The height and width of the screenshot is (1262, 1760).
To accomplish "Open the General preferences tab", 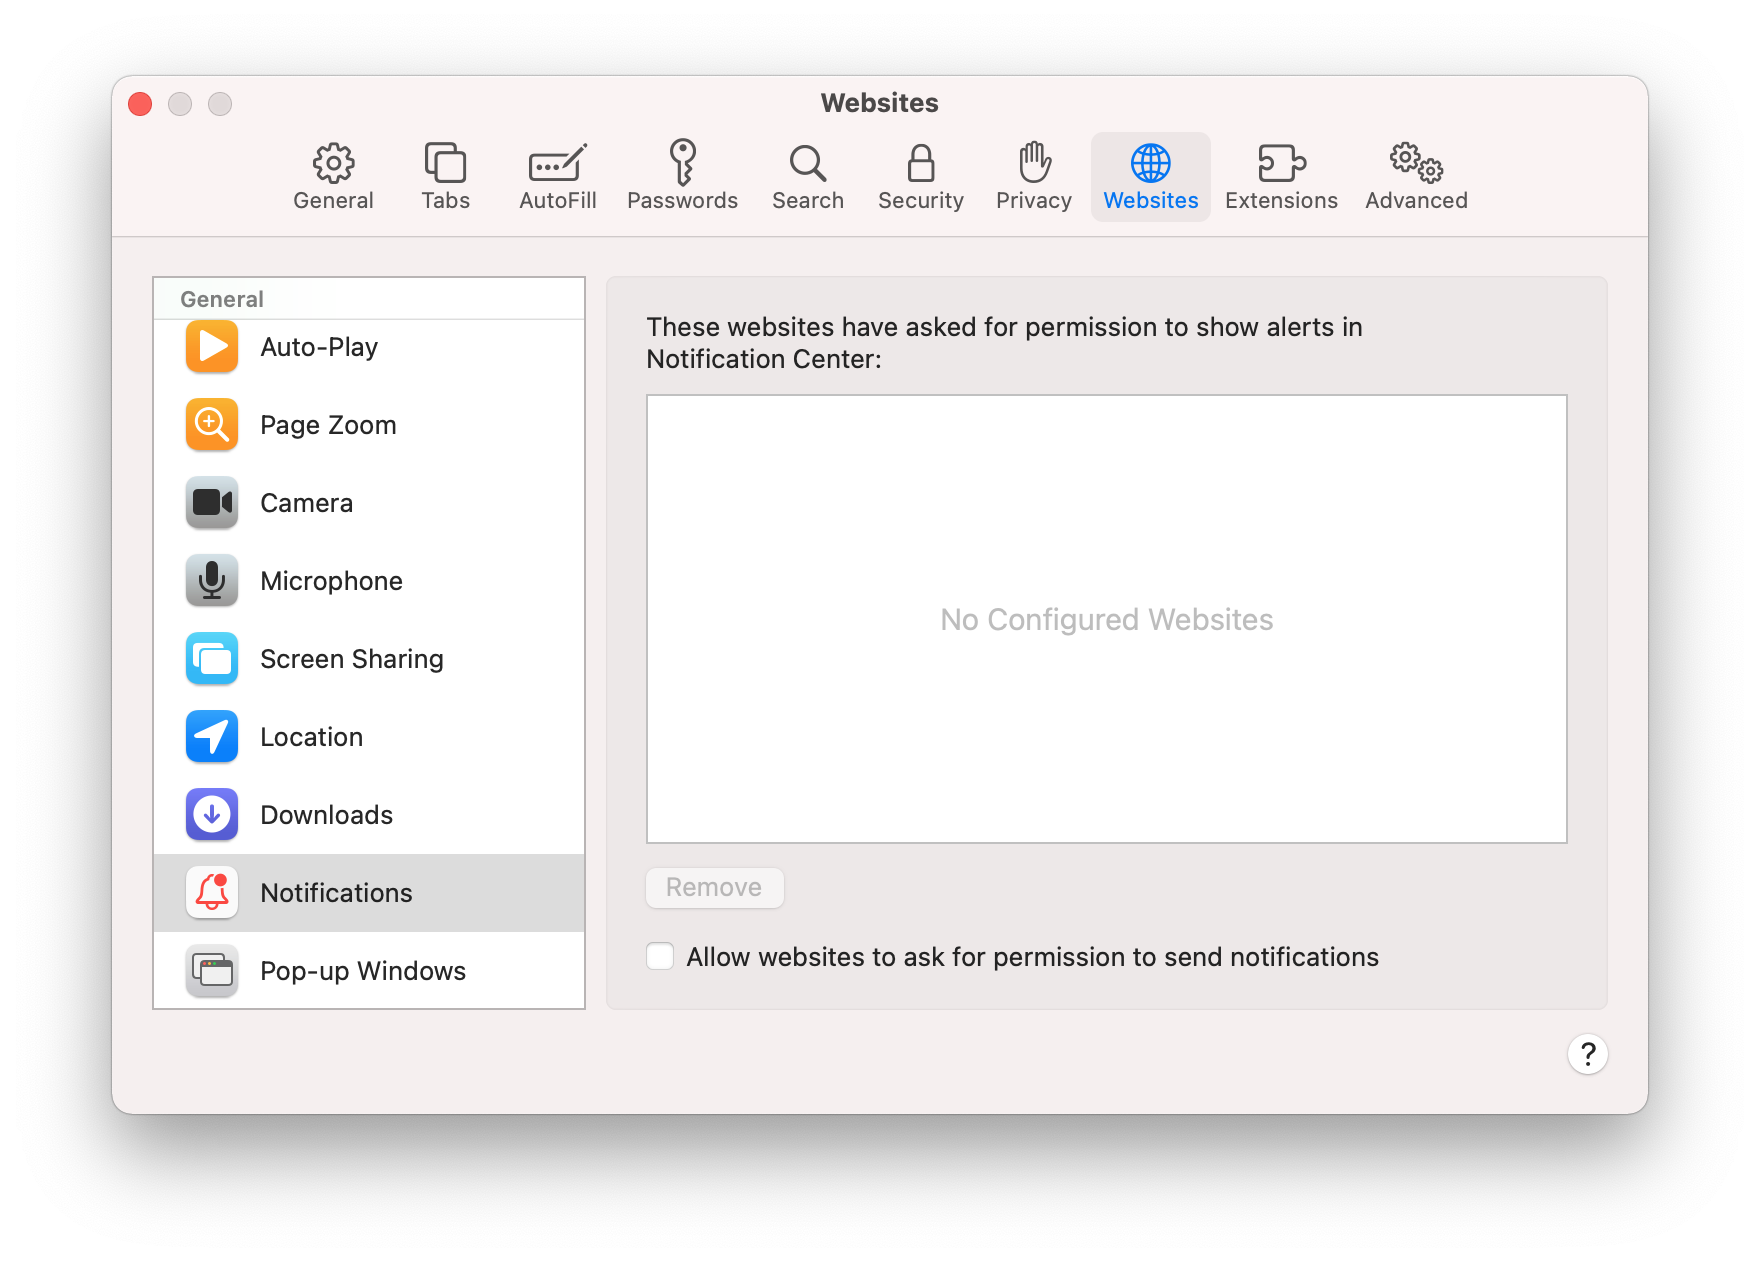I will click(x=333, y=177).
